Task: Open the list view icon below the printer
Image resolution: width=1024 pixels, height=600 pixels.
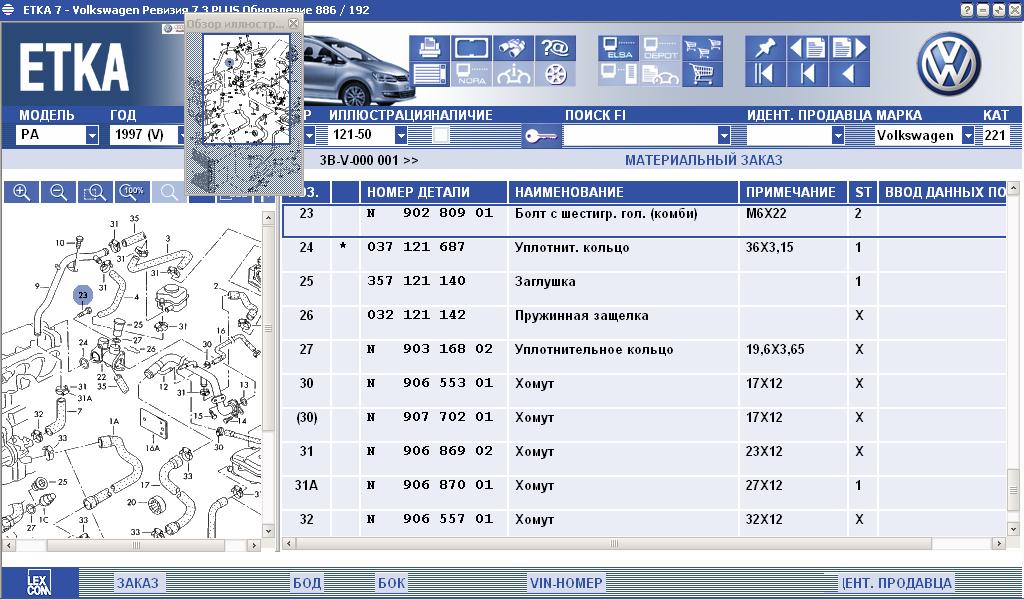Action: [430, 74]
